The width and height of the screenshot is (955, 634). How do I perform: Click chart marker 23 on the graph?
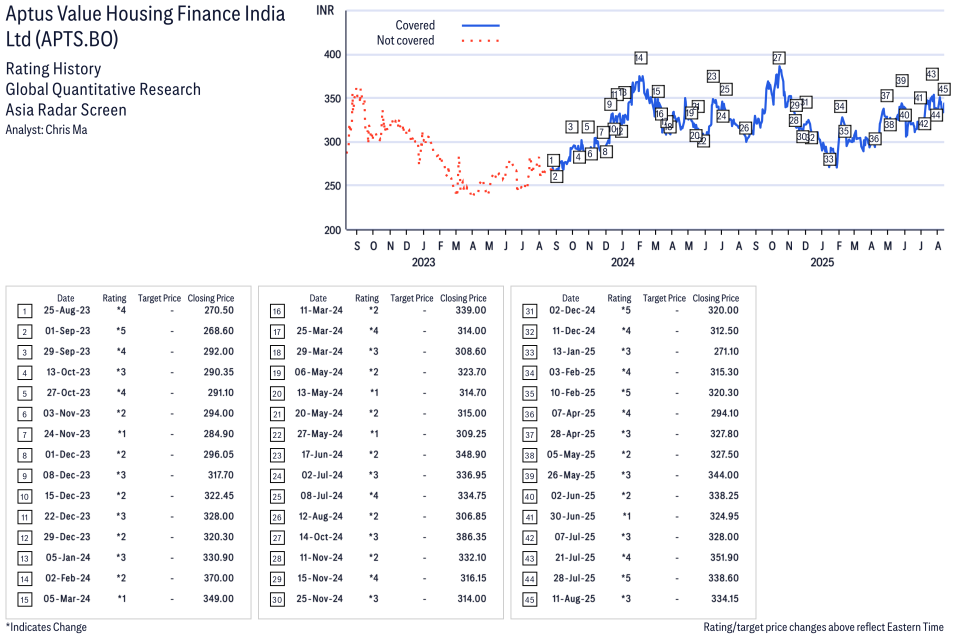point(712,76)
